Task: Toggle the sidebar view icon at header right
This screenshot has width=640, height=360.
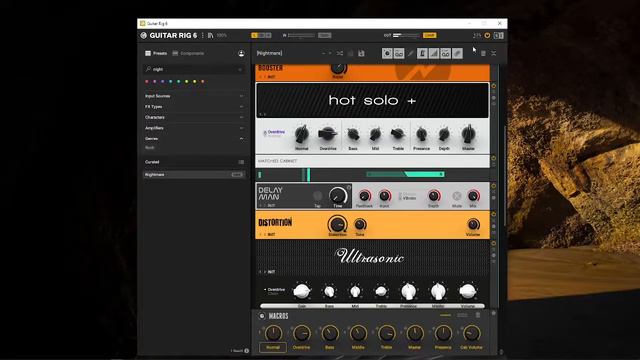Action: (x=498, y=36)
